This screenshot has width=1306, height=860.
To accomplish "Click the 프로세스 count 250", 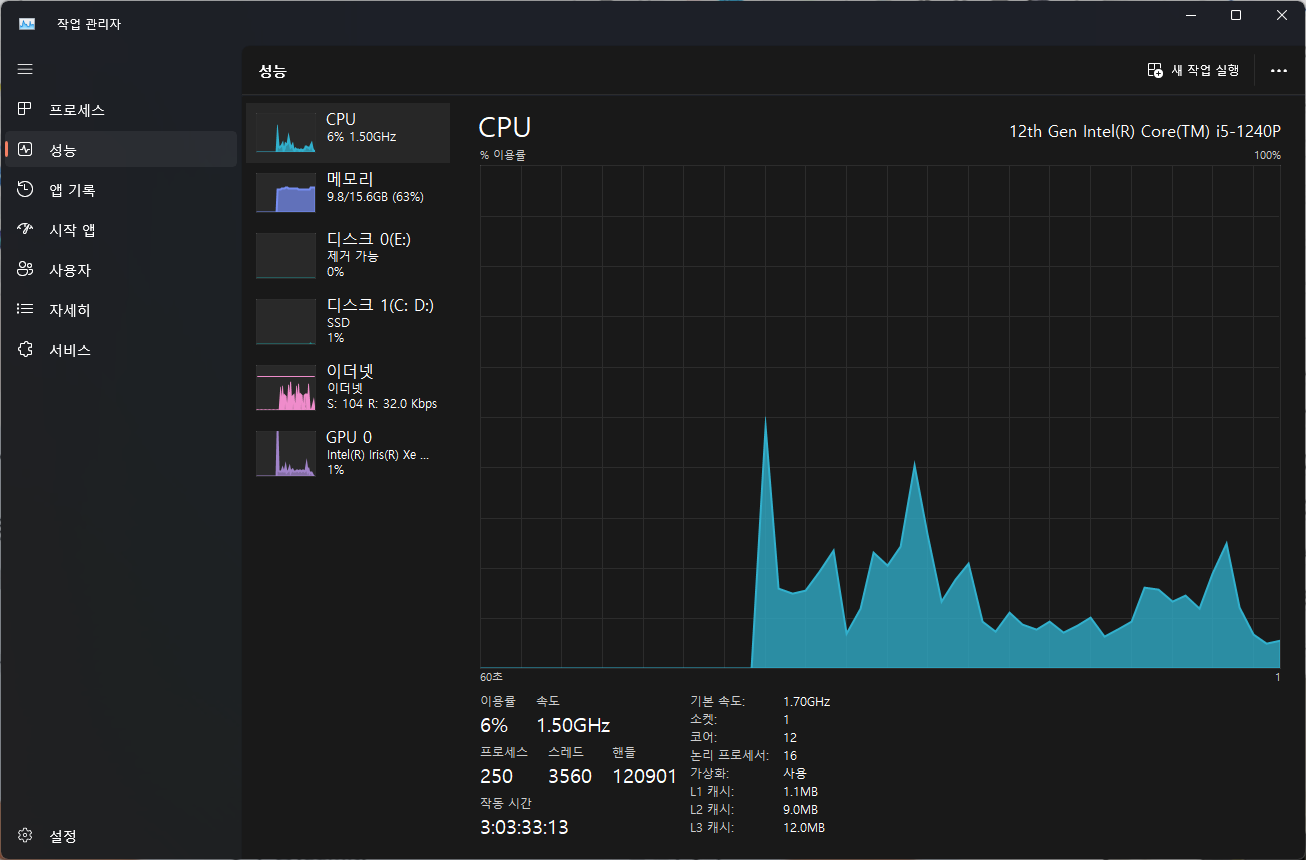I will coord(496,776).
